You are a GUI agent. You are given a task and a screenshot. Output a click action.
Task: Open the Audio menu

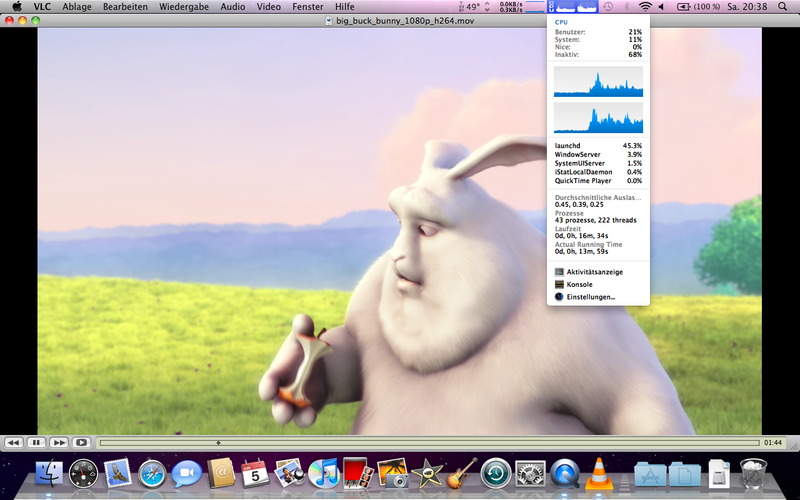[233, 7]
